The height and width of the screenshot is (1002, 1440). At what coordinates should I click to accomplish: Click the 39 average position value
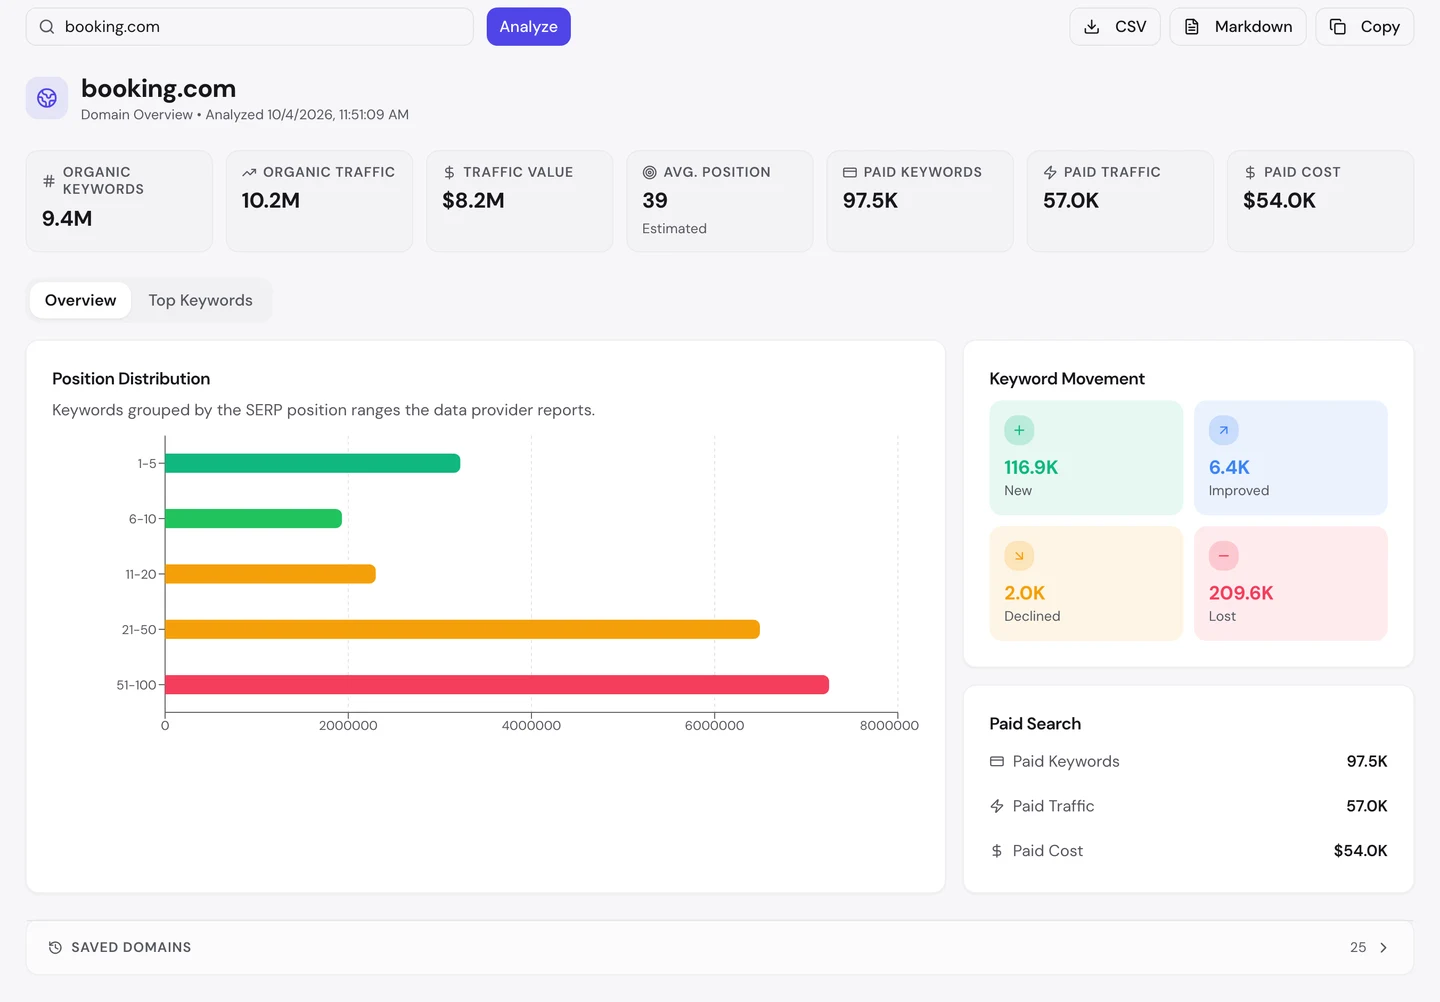[x=655, y=200]
